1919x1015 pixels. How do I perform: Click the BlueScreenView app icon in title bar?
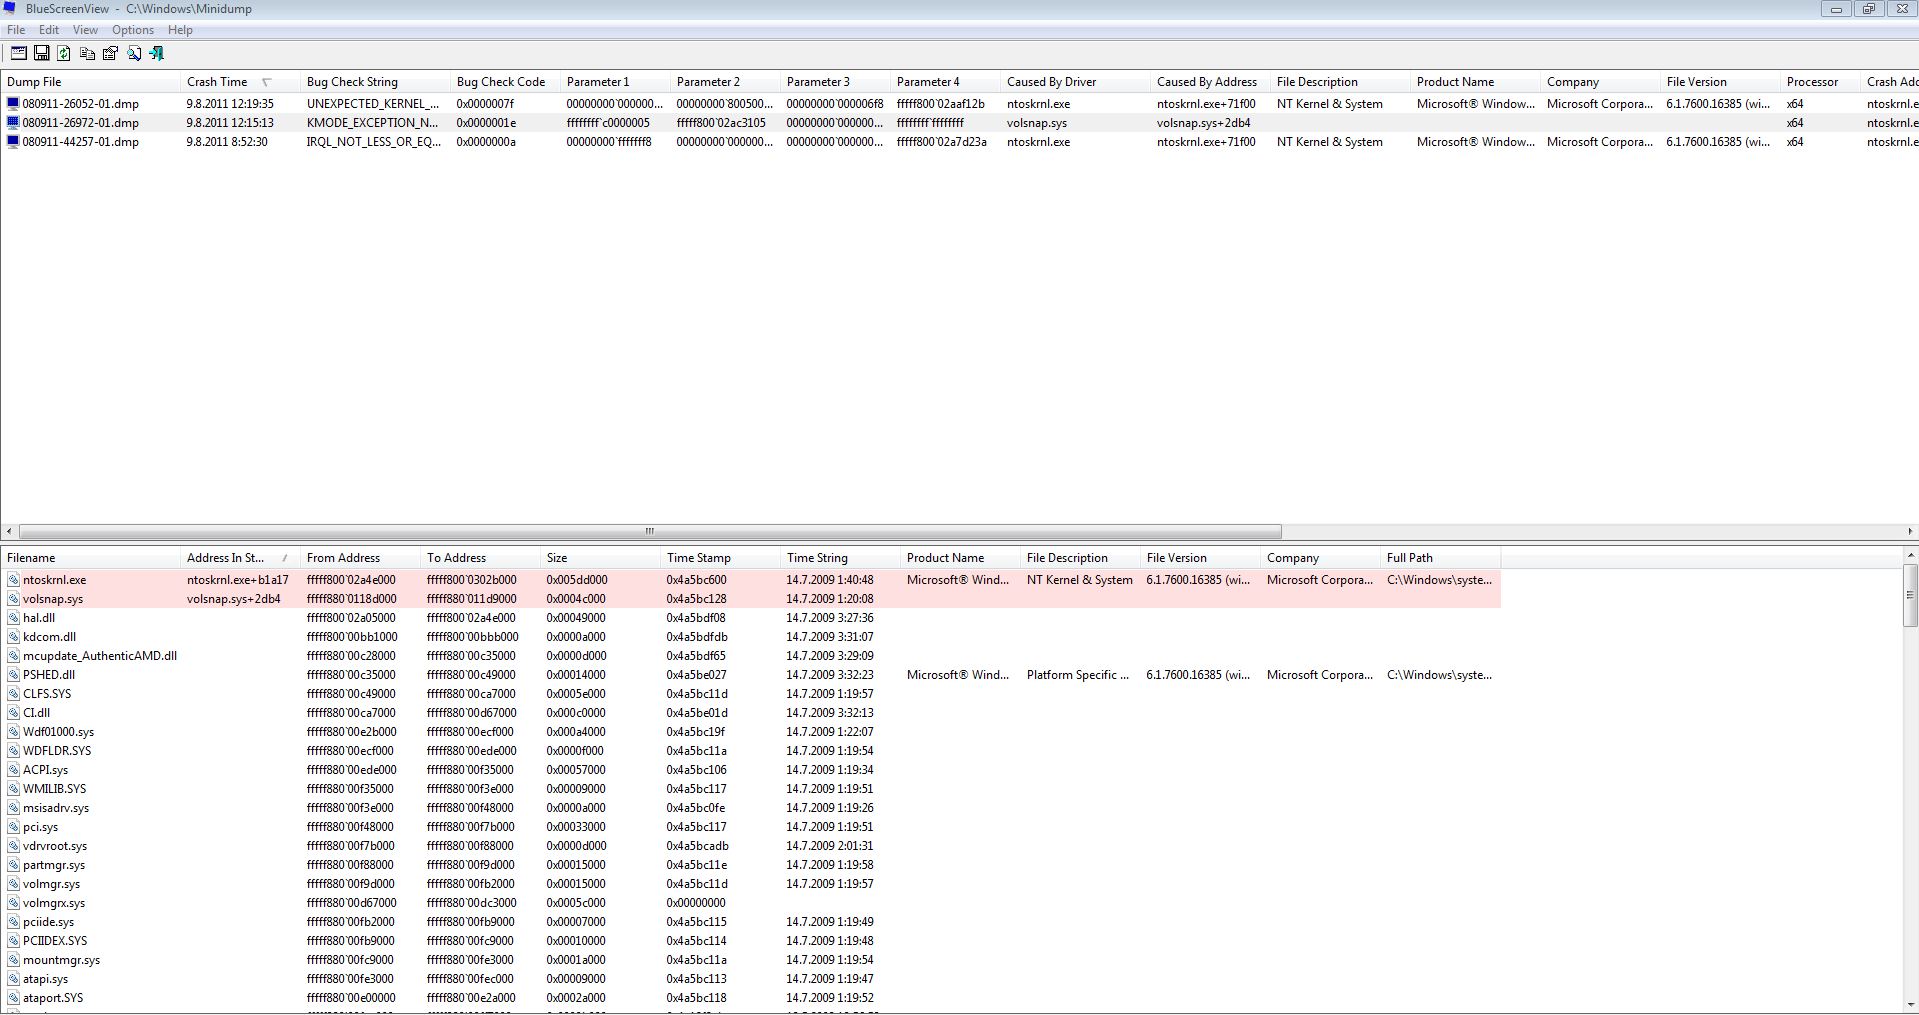point(10,8)
